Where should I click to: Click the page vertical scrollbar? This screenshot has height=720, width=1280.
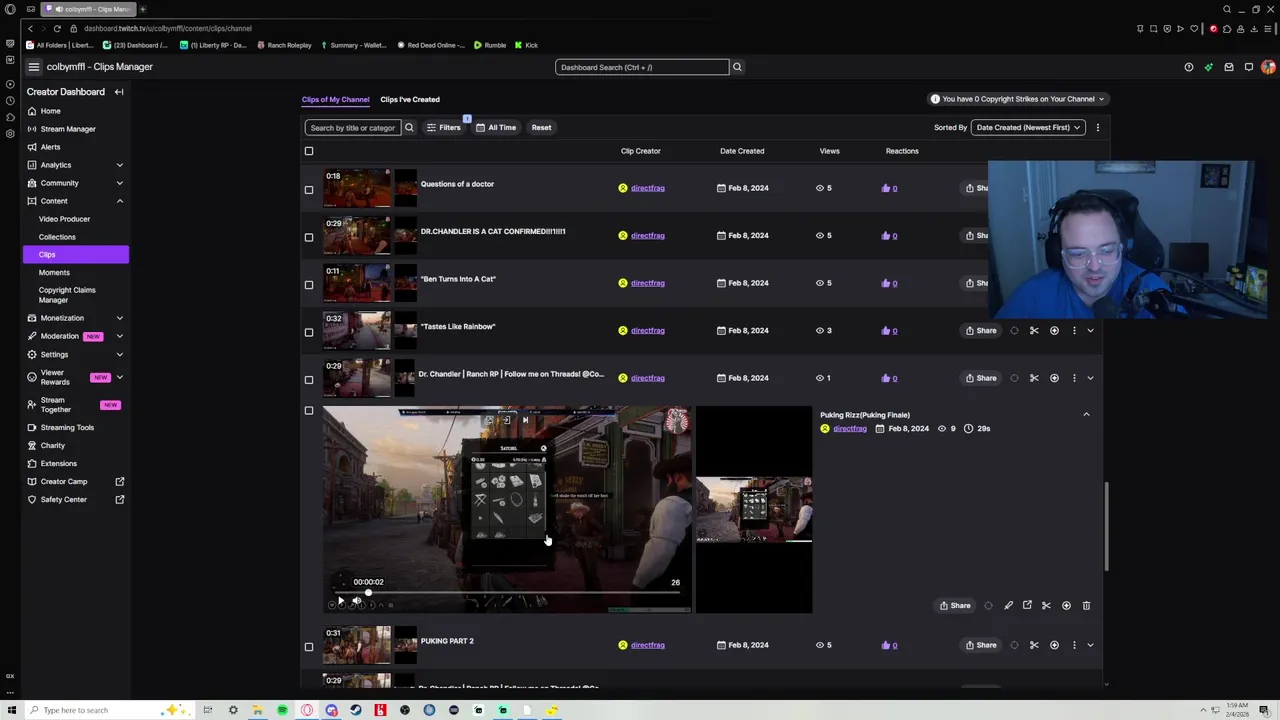[x=1106, y=526]
